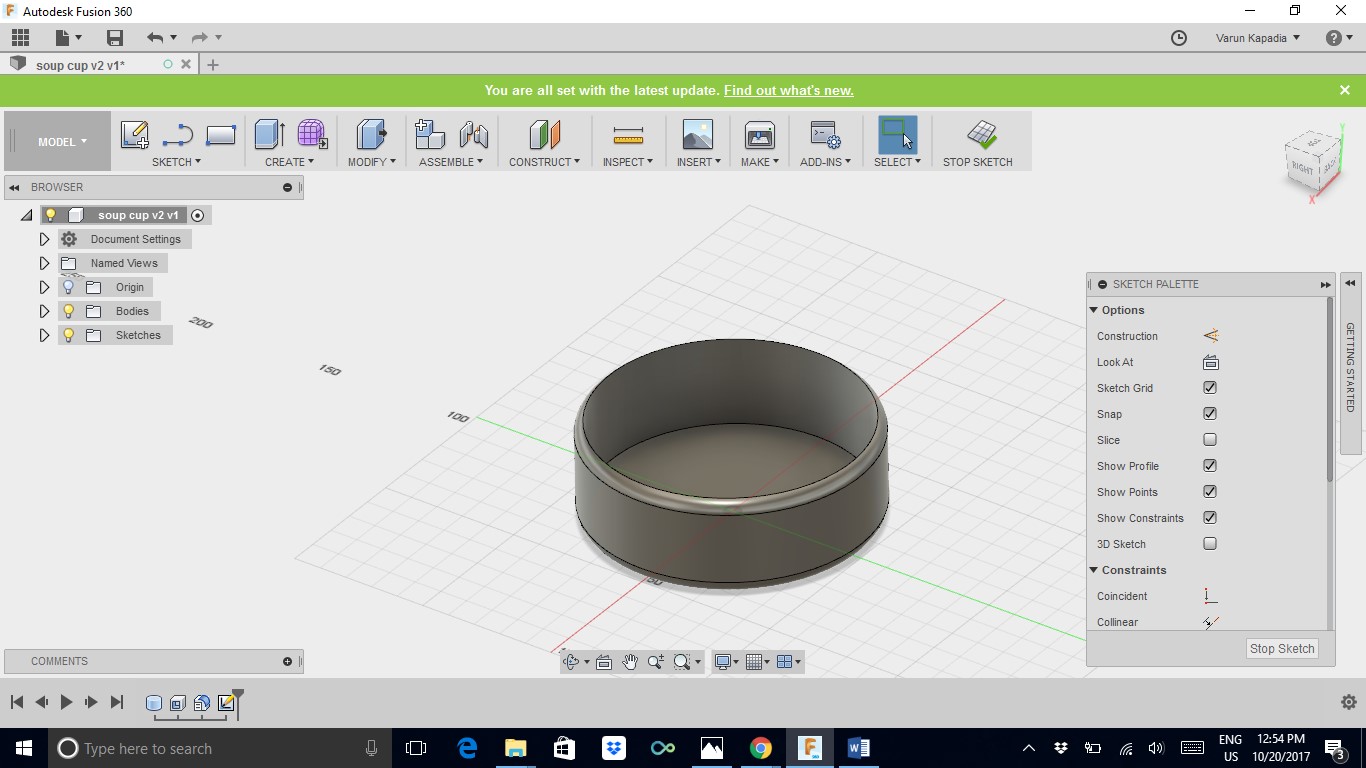Click the Stop Sketch button in Sketch Palette
This screenshot has height=768, width=1366.
coord(1282,649)
